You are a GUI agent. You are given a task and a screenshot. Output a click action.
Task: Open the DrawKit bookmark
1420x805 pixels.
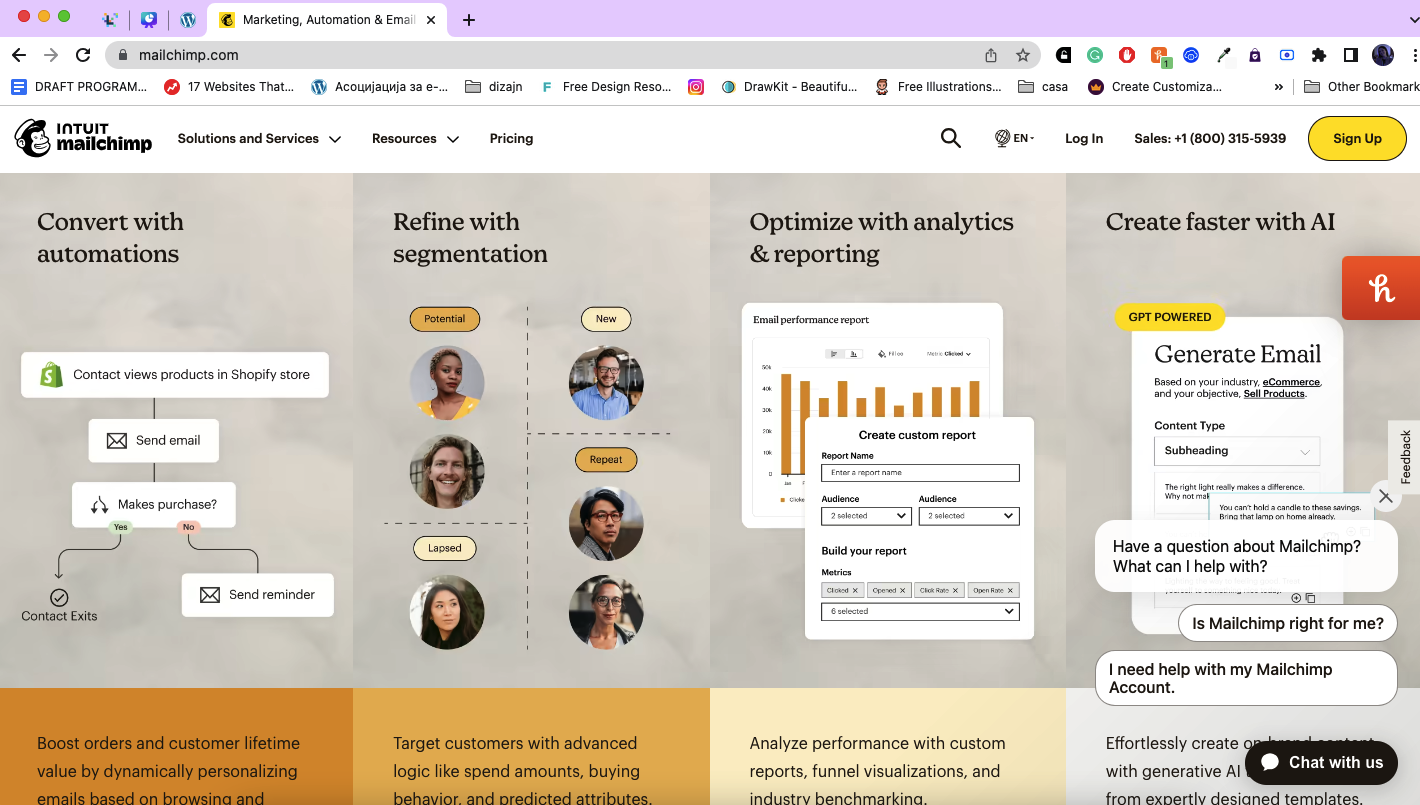[x=789, y=87]
